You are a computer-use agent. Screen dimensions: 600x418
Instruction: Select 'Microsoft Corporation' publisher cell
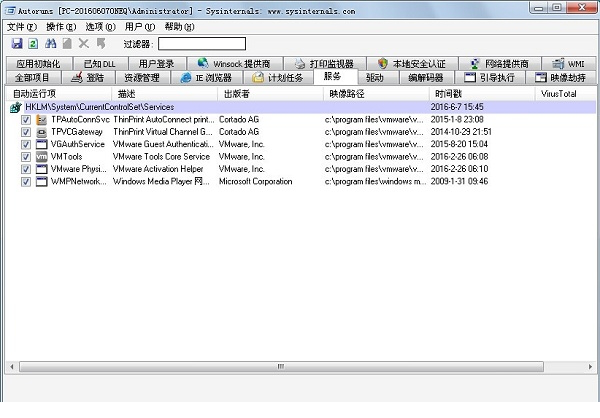point(255,181)
